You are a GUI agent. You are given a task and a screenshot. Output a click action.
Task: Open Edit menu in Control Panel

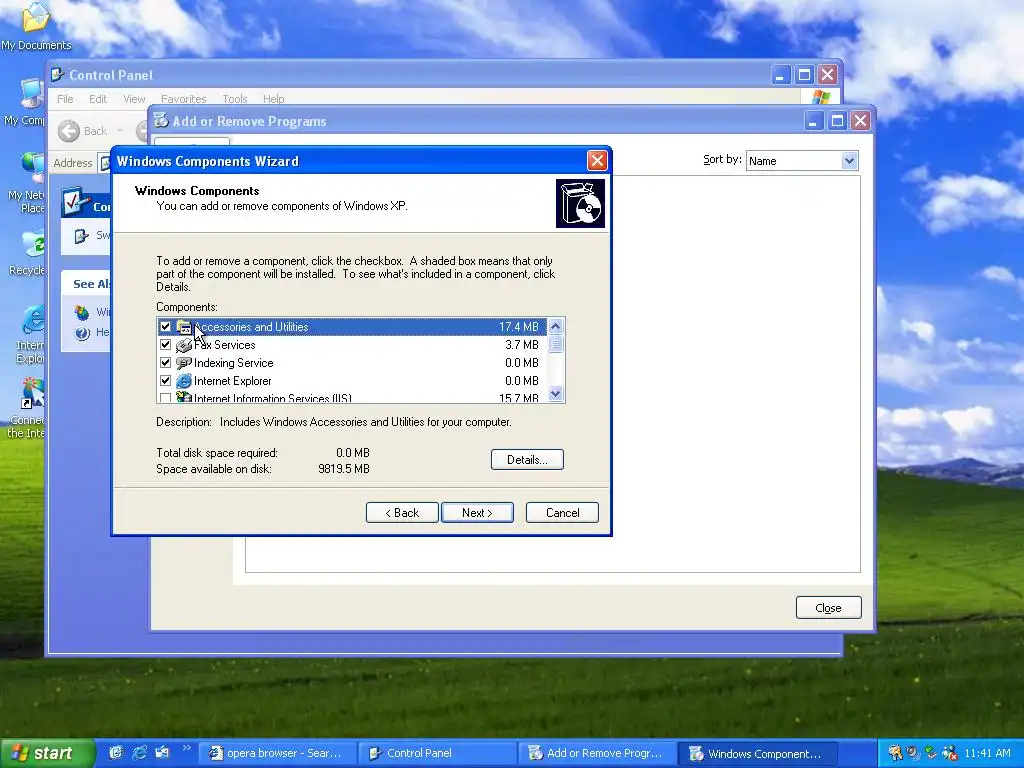(x=98, y=99)
